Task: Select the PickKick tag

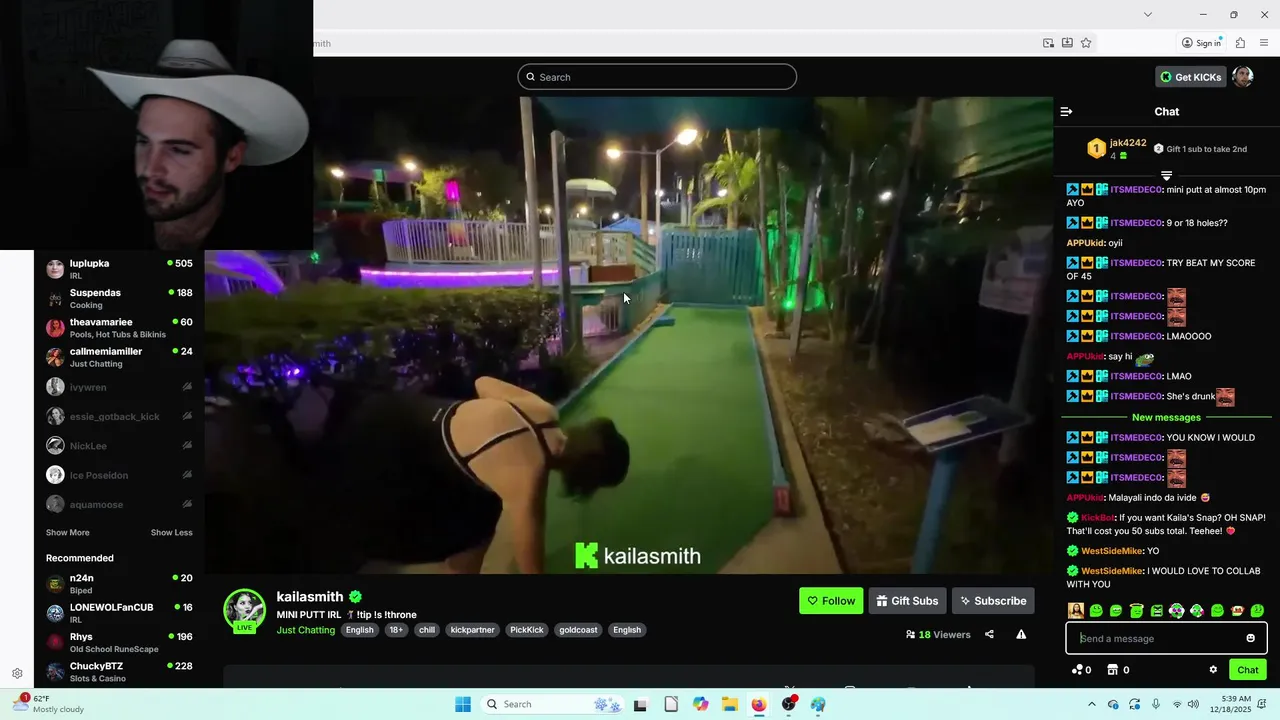Action: pos(527,630)
